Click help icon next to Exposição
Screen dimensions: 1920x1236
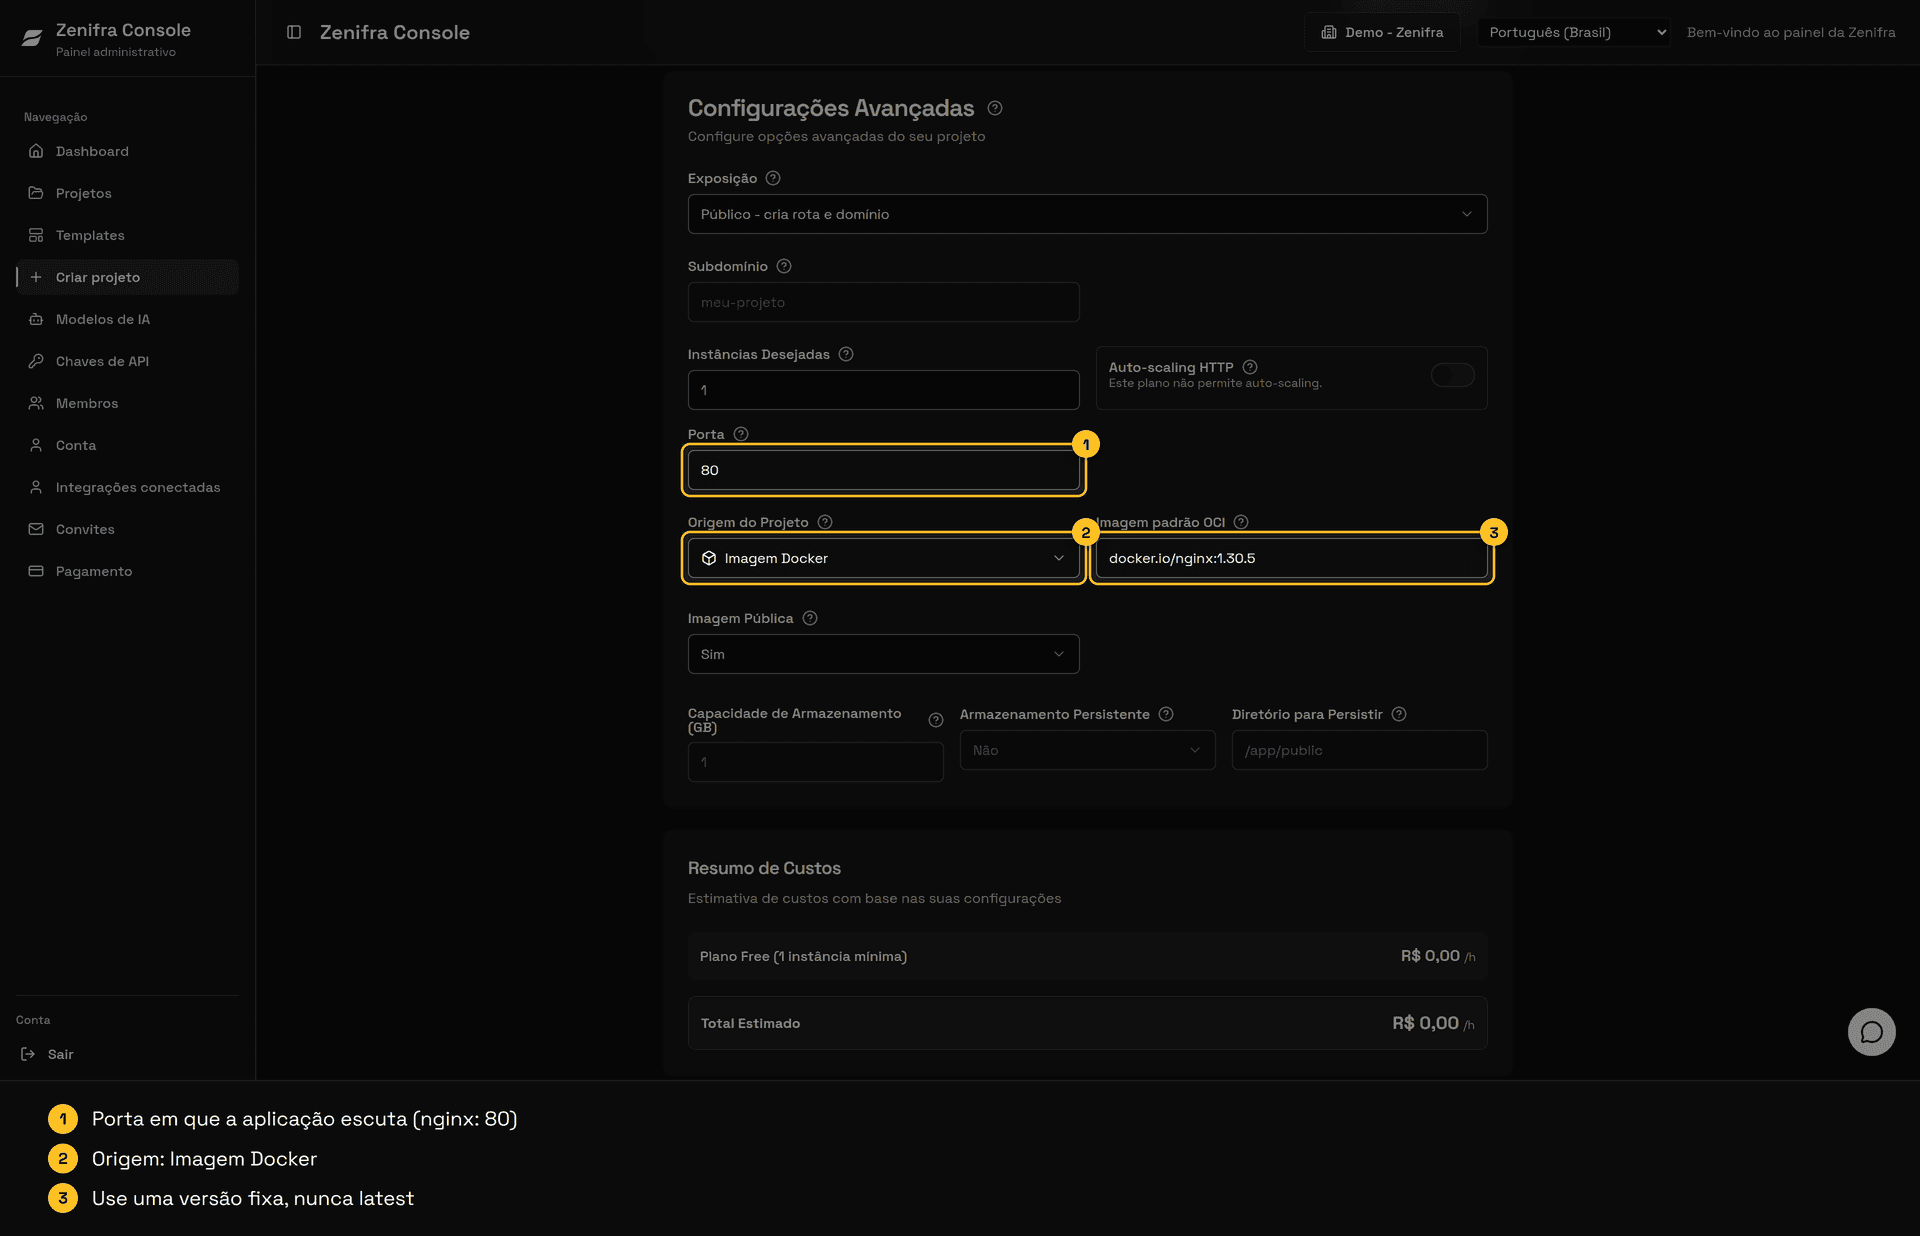pyautogui.click(x=773, y=178)
